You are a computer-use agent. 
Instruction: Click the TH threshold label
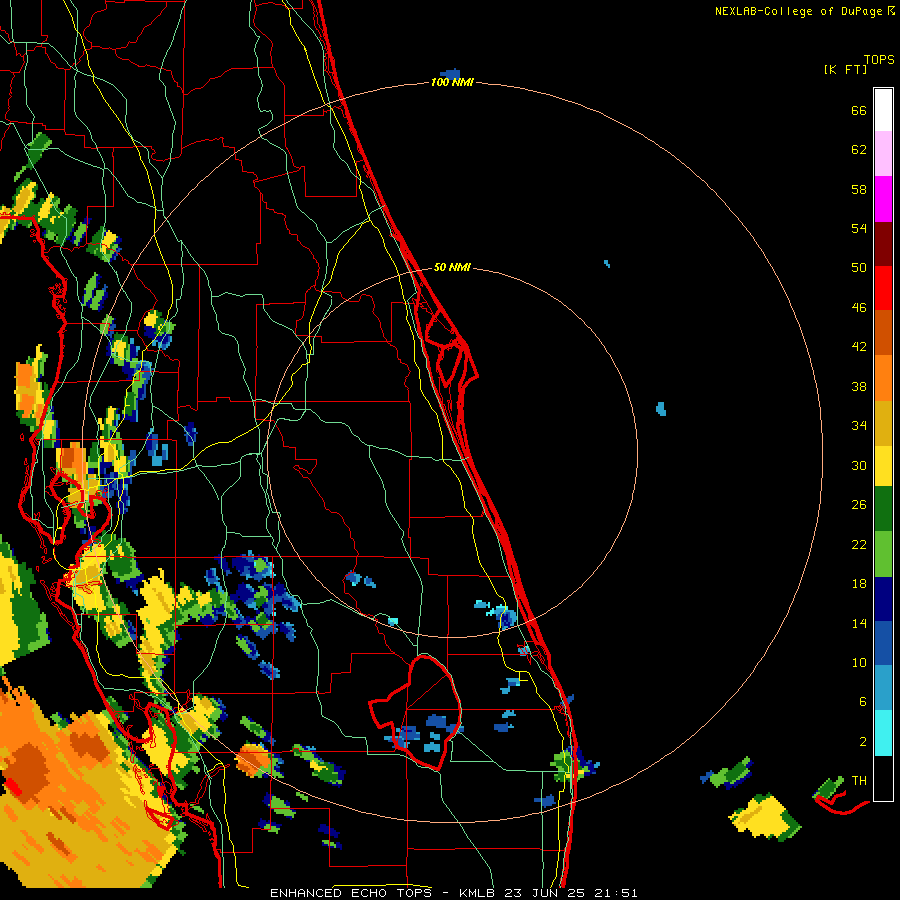click(x=859, y=781)
